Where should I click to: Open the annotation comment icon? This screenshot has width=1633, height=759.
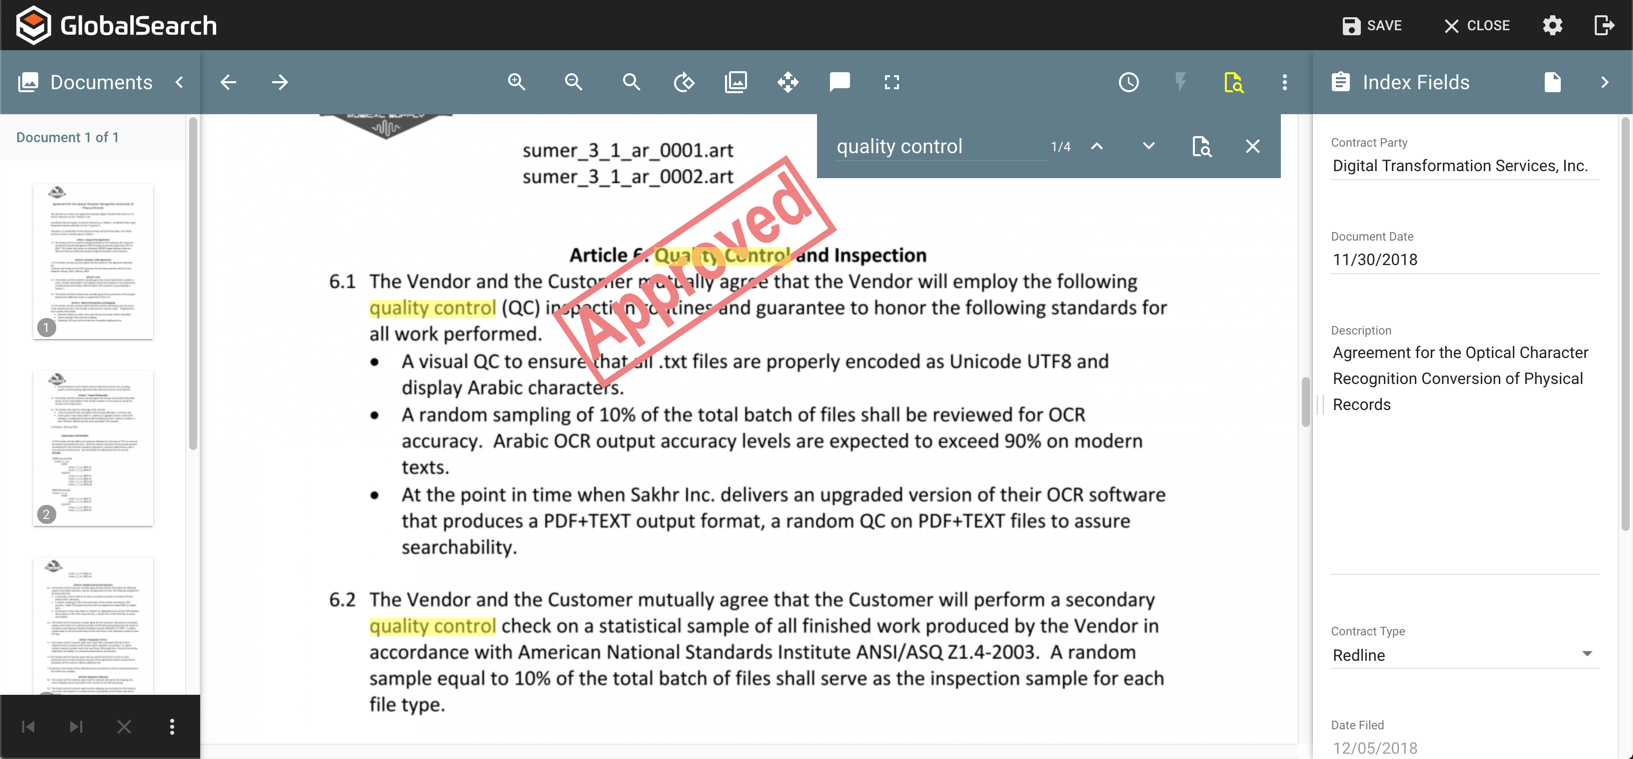click(840, 82)
